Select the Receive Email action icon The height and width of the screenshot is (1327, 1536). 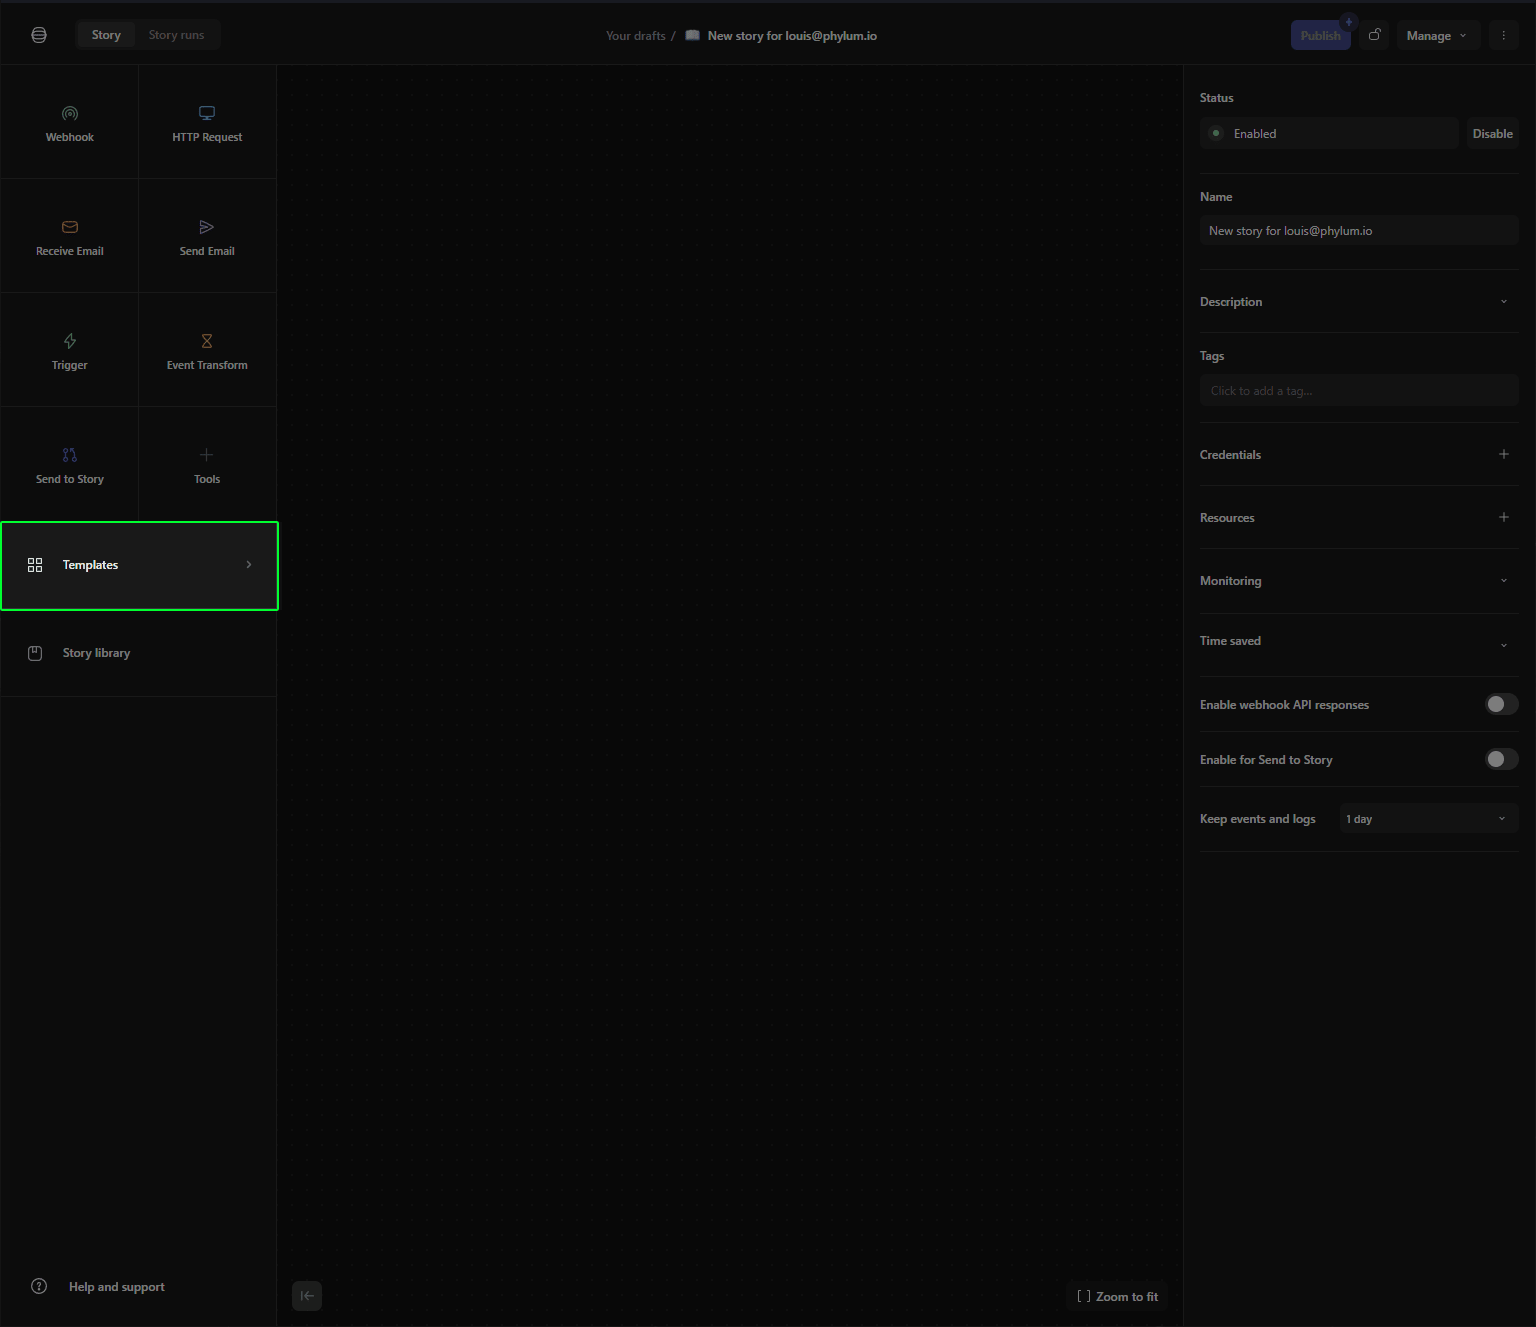click(70, 228)
